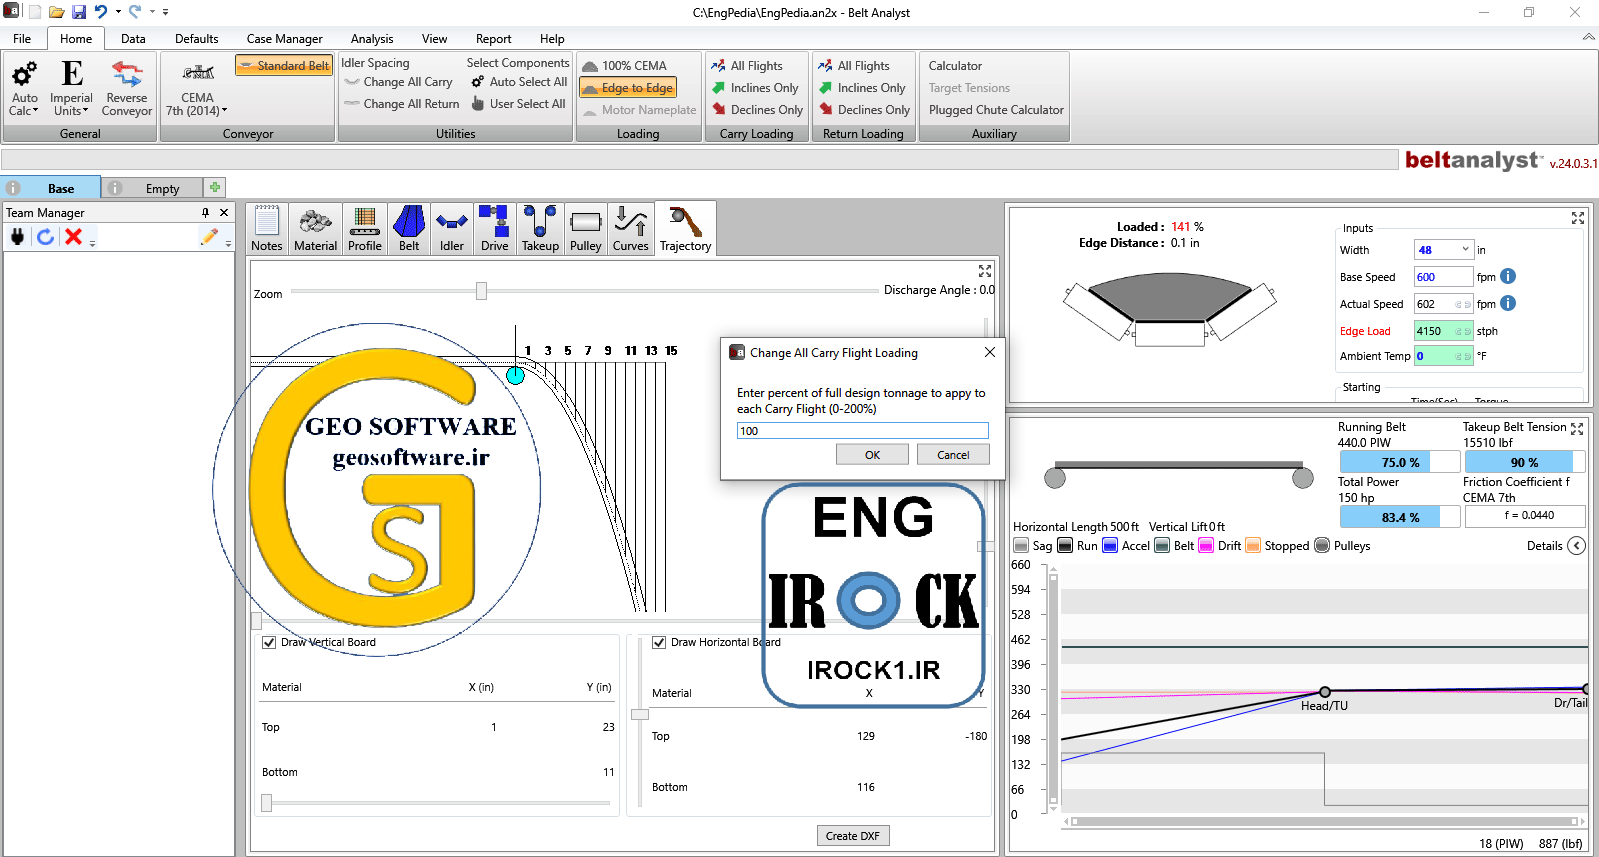The width and height of the screenshot is (1599, 857).
Task: Click the Team Manager plug connect icon
Action: [x=17, y=236]
